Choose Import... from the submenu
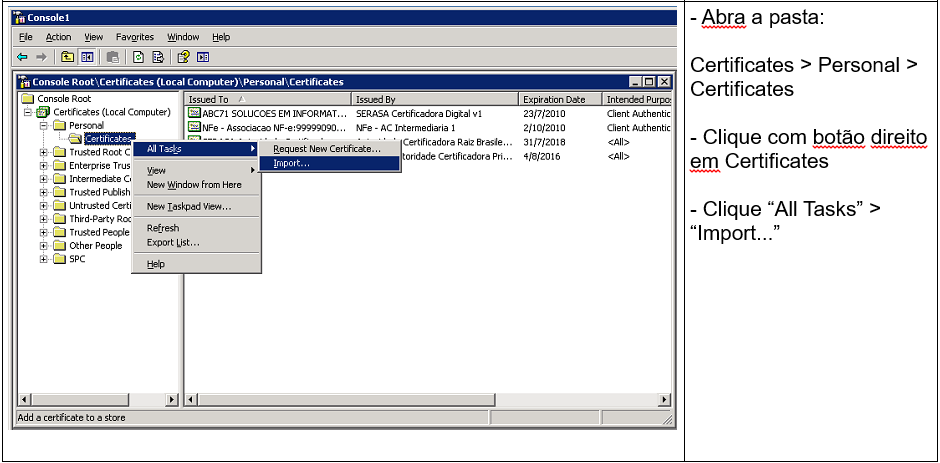Screen dimensions: 940x463 click(329, 163)
